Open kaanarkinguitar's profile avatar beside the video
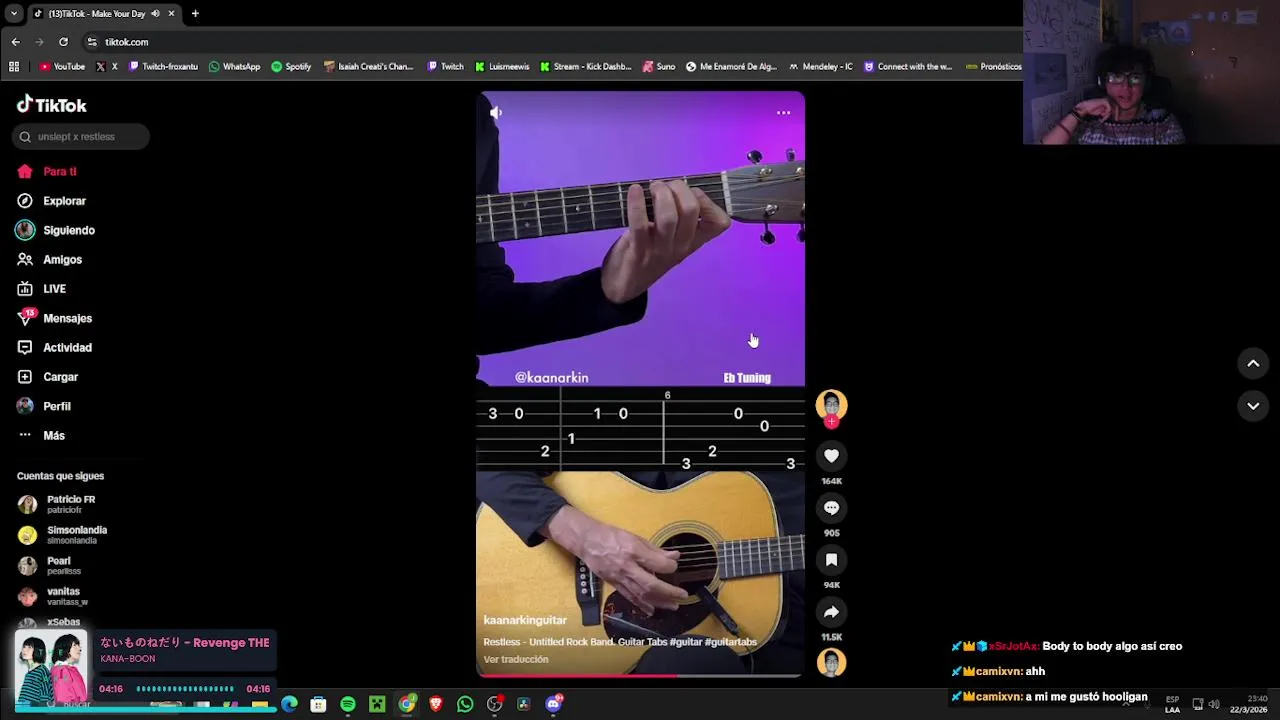Viewport: 1280px width, 720px height. [831, 405]
